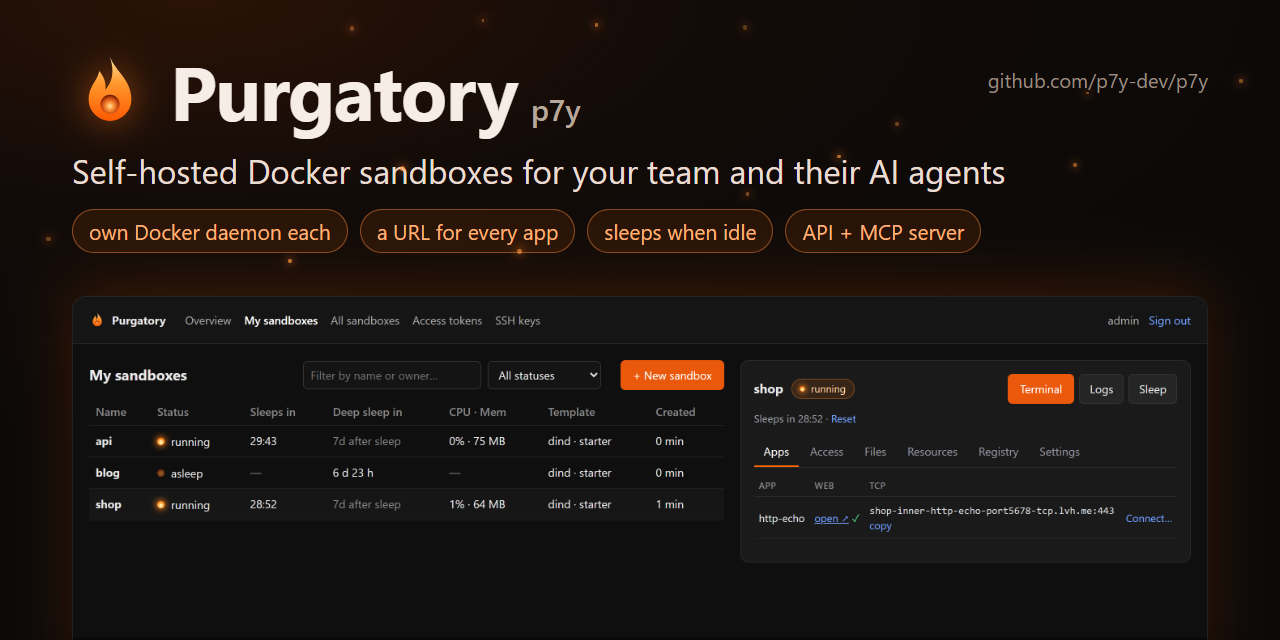This screenshot has width=1280, height=640.
Task: Put the shop sandbox to Sleep
Action: 1153,389
